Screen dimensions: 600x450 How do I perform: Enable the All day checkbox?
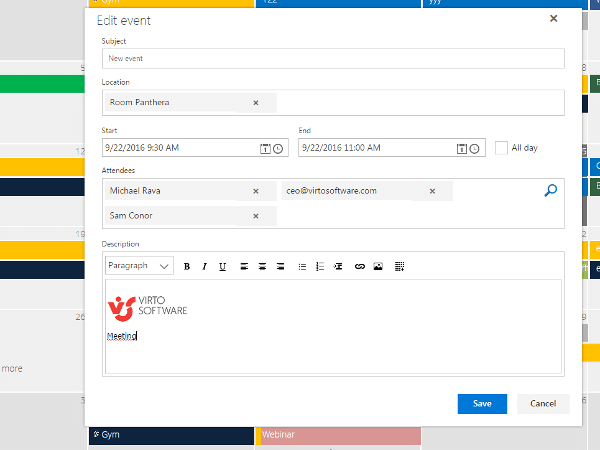click(x=501, y=148)
